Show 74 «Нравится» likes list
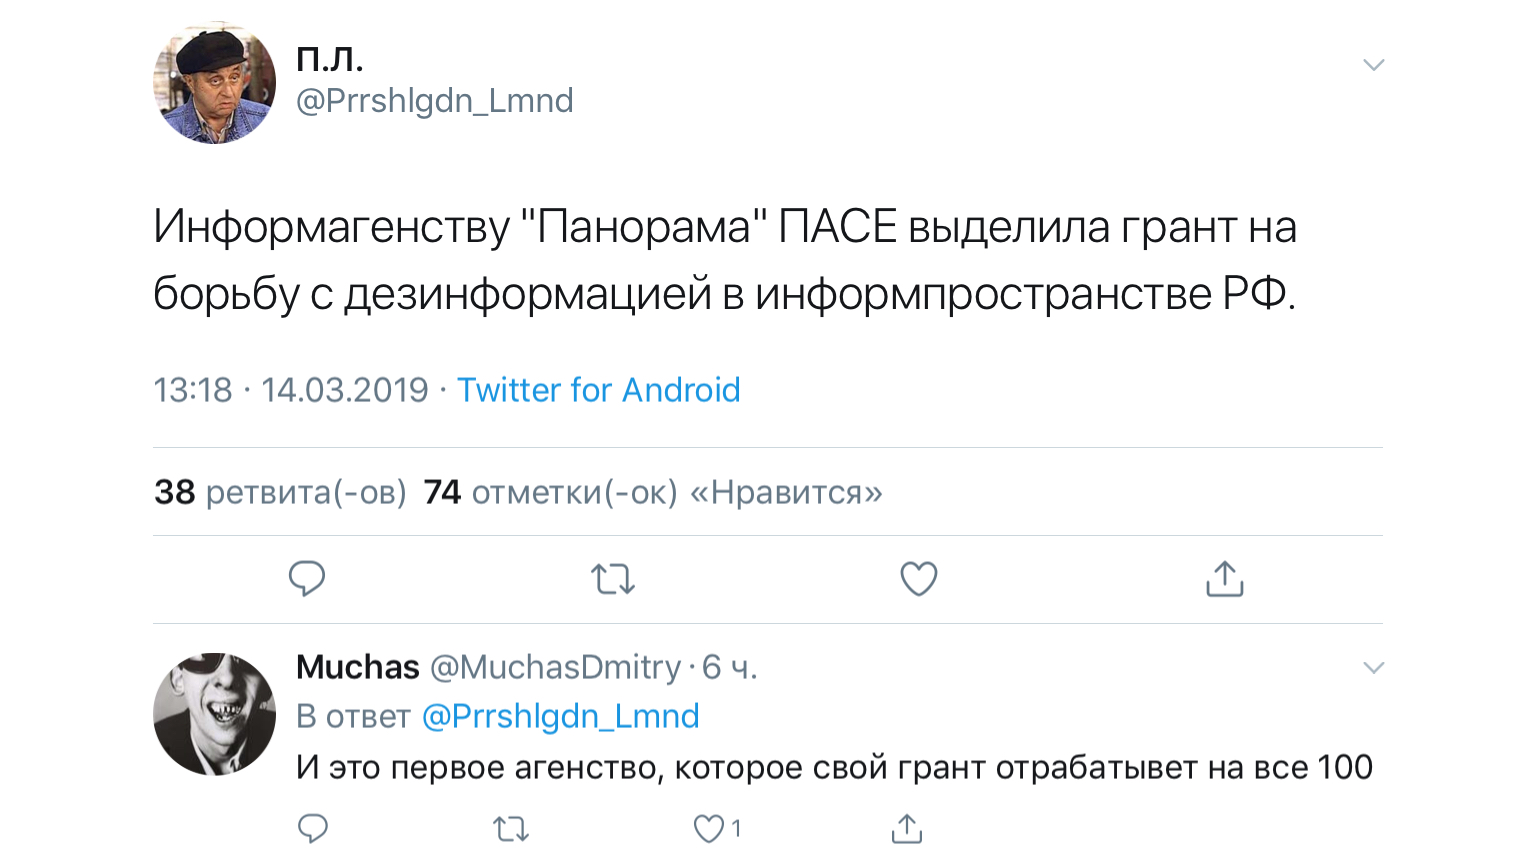Image resolution: width=1536 pixels, height=865 pixels. tap(653, 492)
